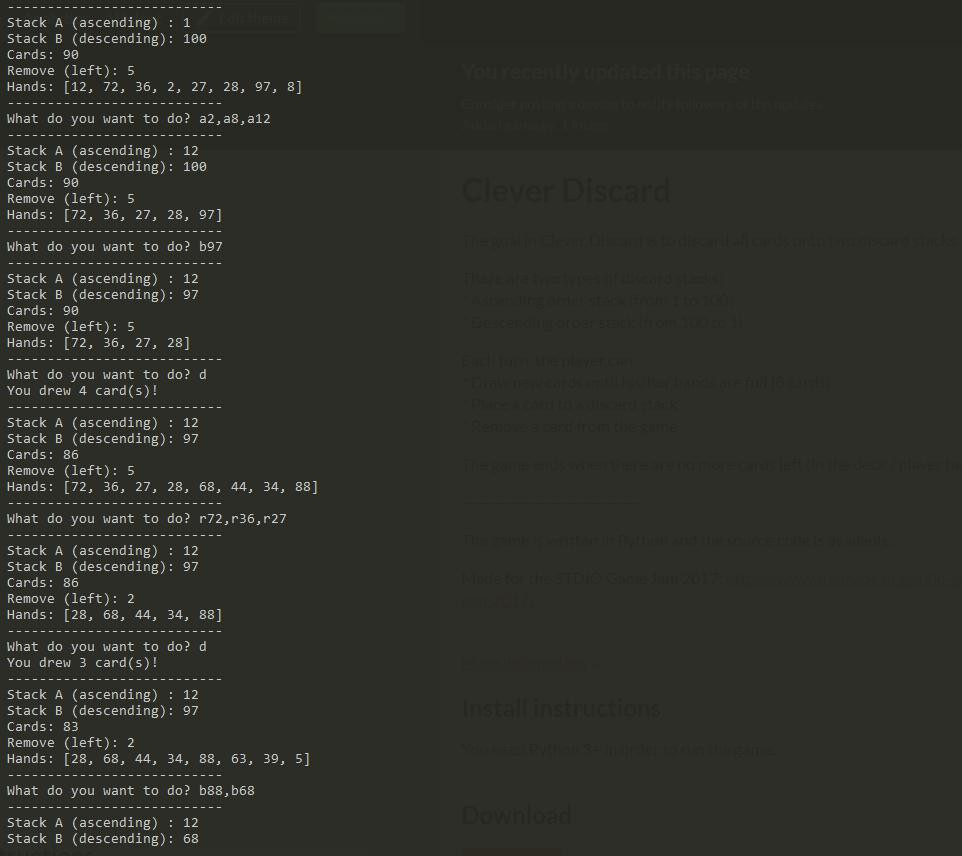Click the 'Ascending order stack' rule line
Image resolution: width=962 pixels, height=856 pixels.
pos(599,301)
